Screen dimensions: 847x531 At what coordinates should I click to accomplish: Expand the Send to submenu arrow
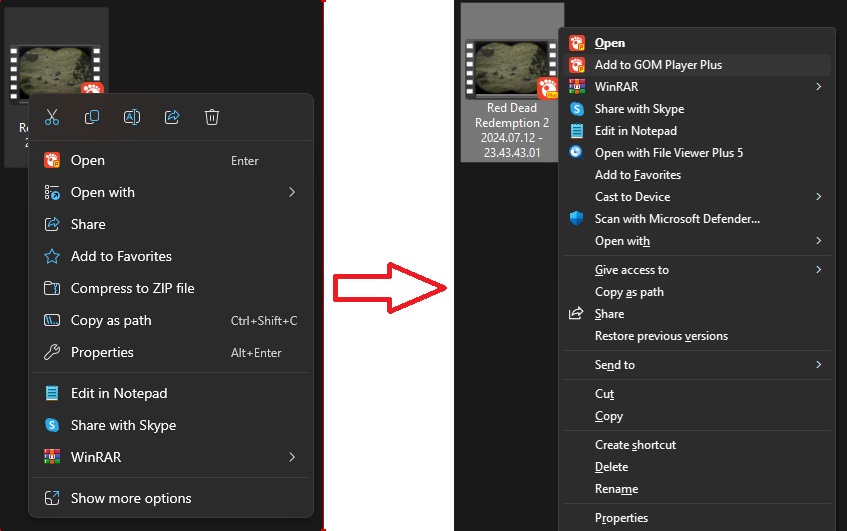coord(818,365)
